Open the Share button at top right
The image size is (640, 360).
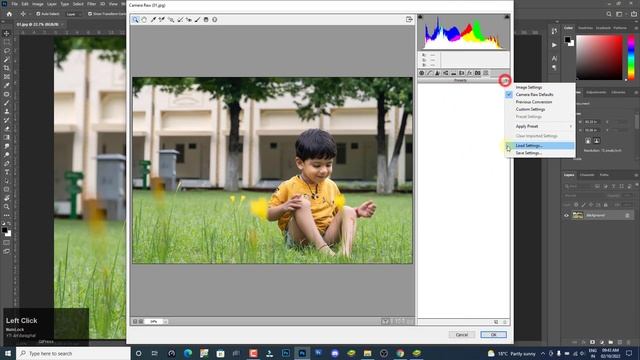click(x=634, y=14)
